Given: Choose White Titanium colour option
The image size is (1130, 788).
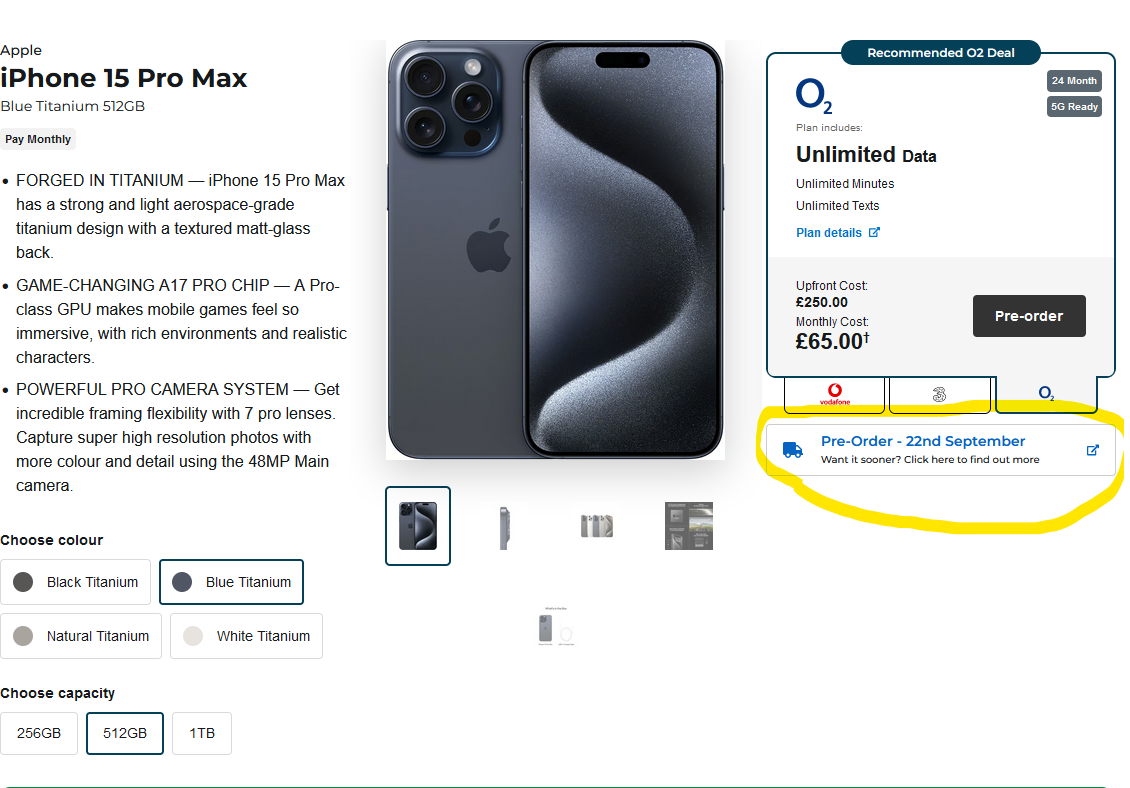Looking at the screenshot, I should [246, 636].
